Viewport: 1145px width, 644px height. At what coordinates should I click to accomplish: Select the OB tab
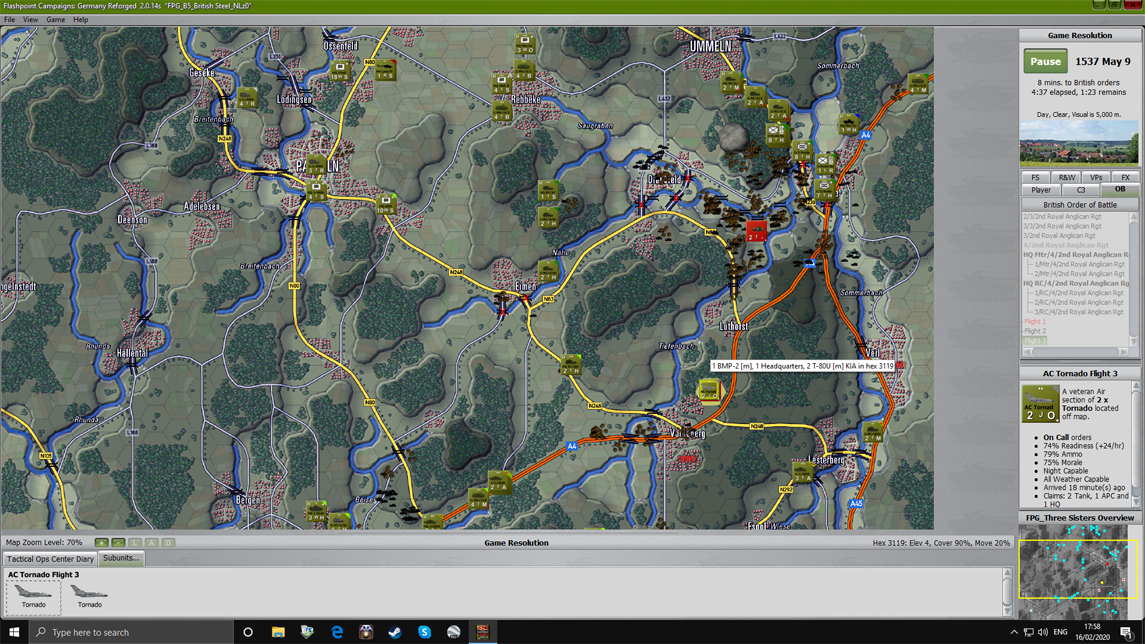point(1119,189)
